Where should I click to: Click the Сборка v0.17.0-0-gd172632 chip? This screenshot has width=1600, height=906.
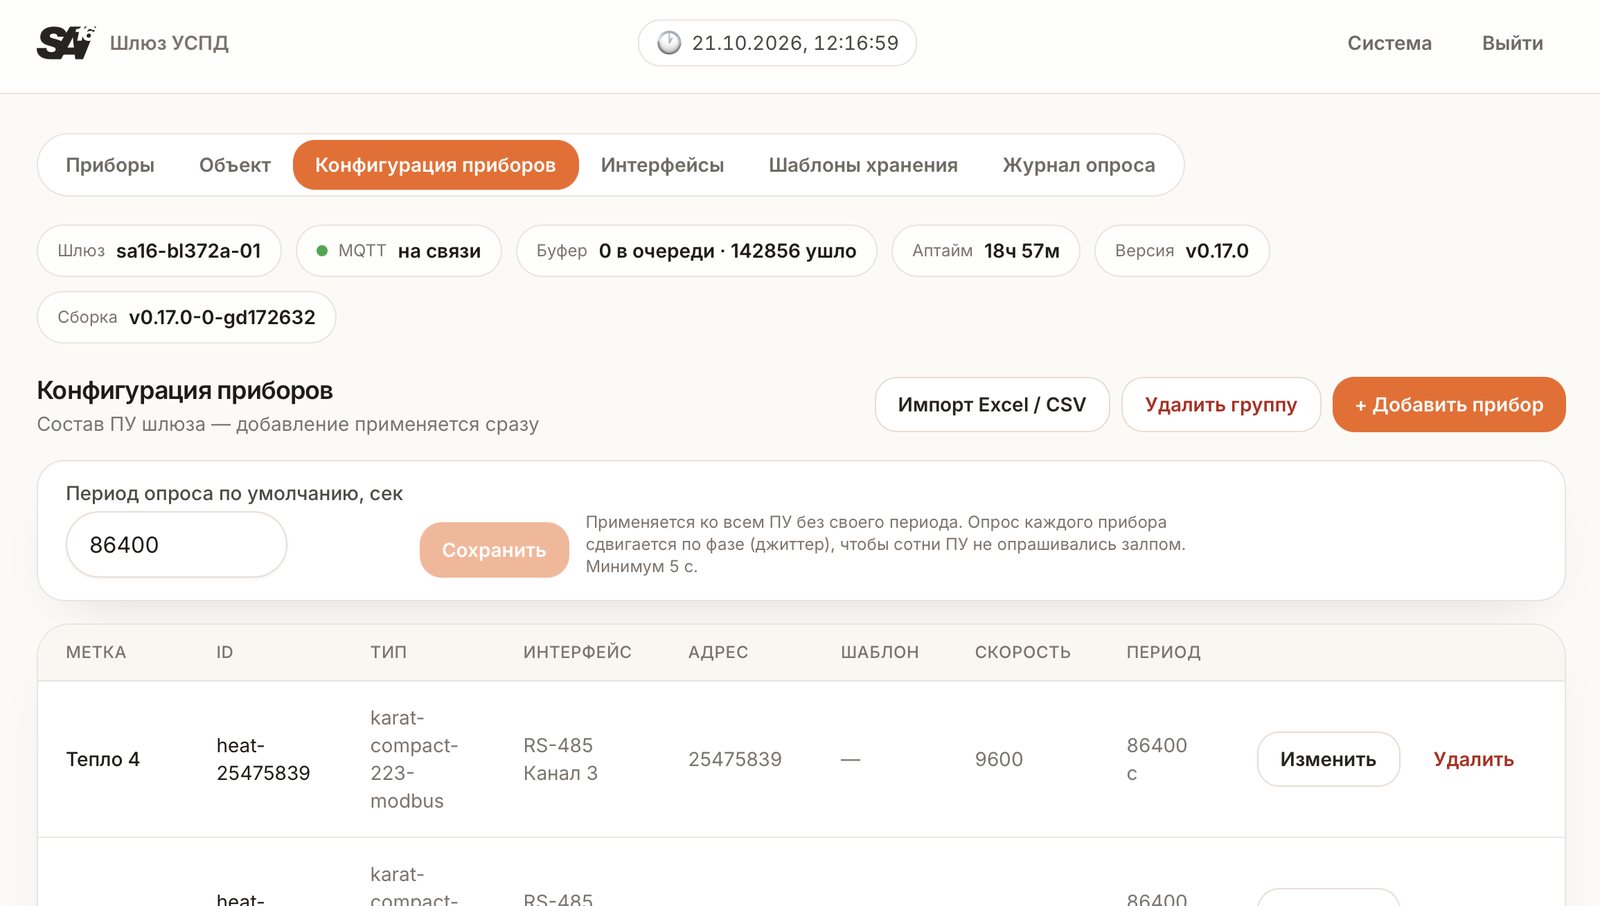pos(186,317)
